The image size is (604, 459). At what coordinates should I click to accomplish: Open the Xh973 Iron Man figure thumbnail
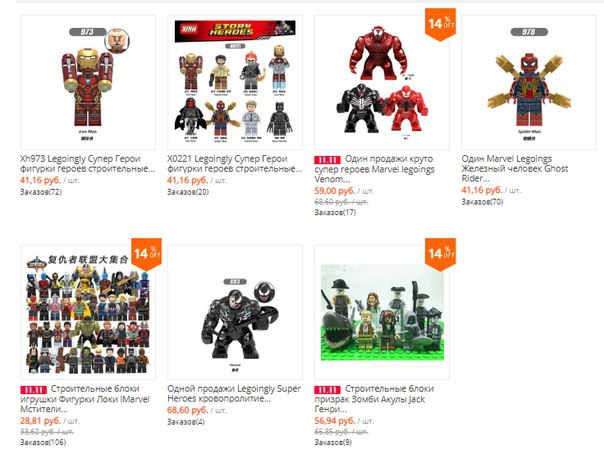(88, 82)
